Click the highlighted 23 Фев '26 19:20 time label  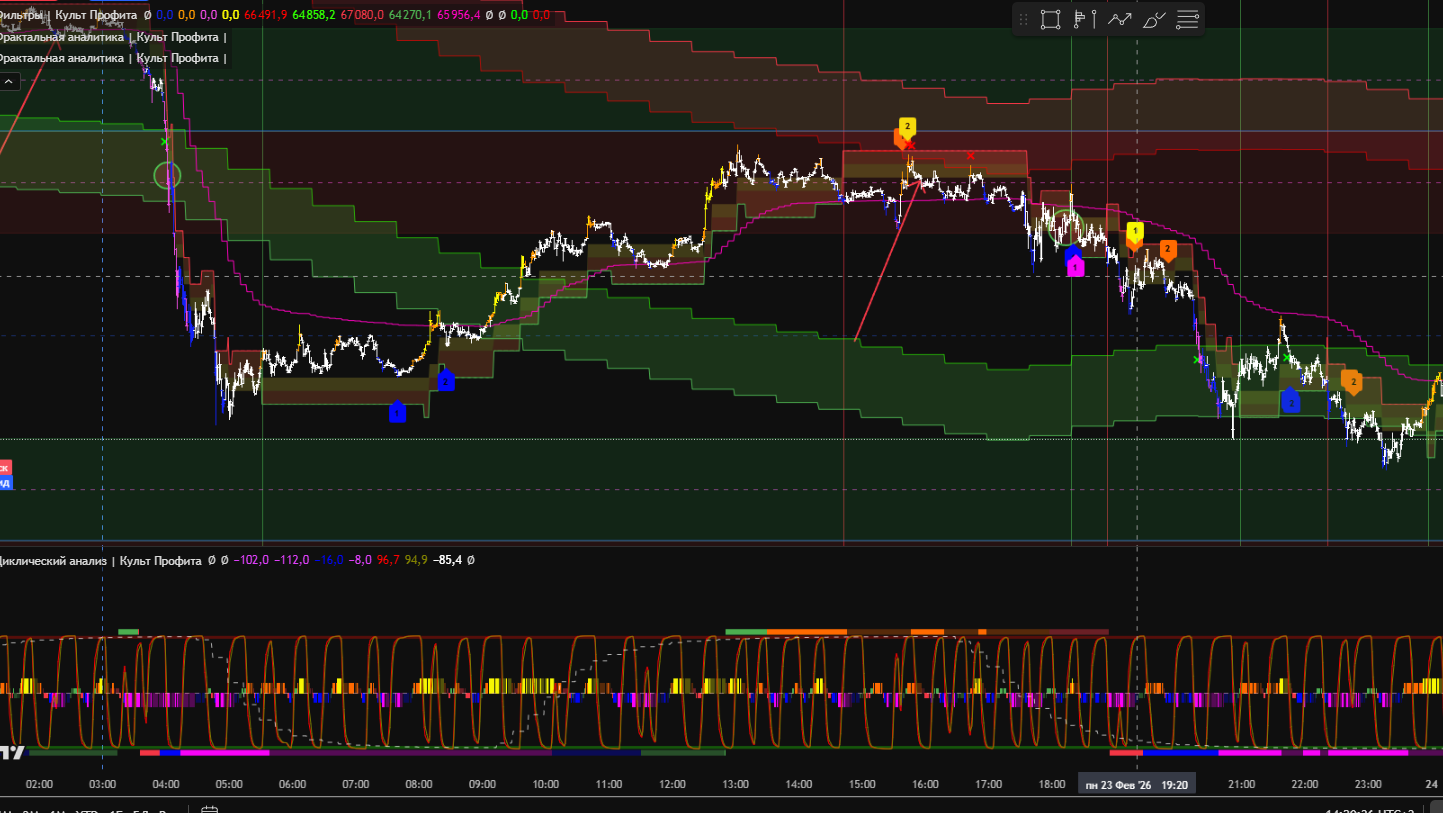(x=1136, y=785)
